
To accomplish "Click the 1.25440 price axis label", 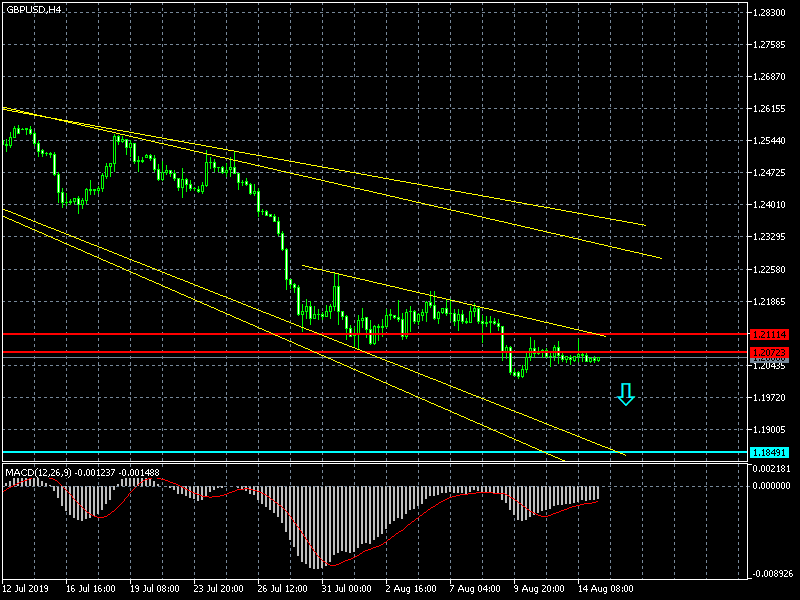I will point(769,141).
